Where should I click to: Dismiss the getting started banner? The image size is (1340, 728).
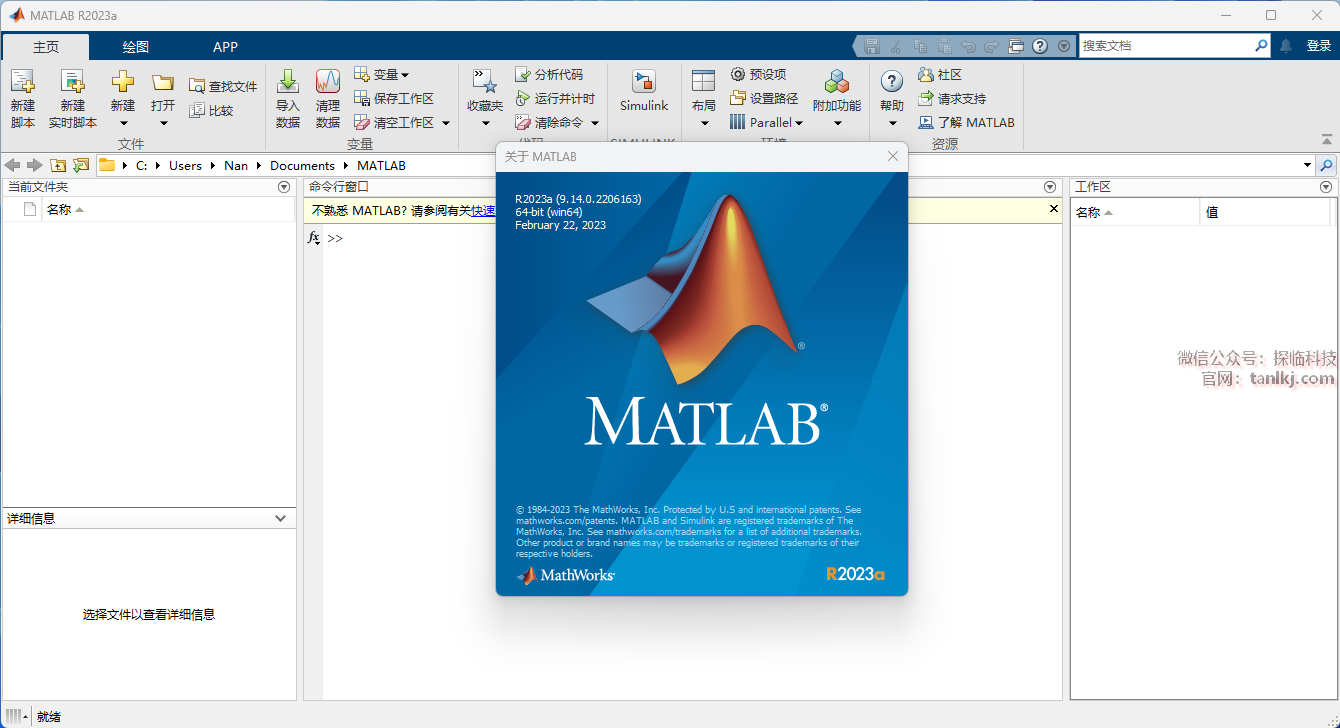1053,209
